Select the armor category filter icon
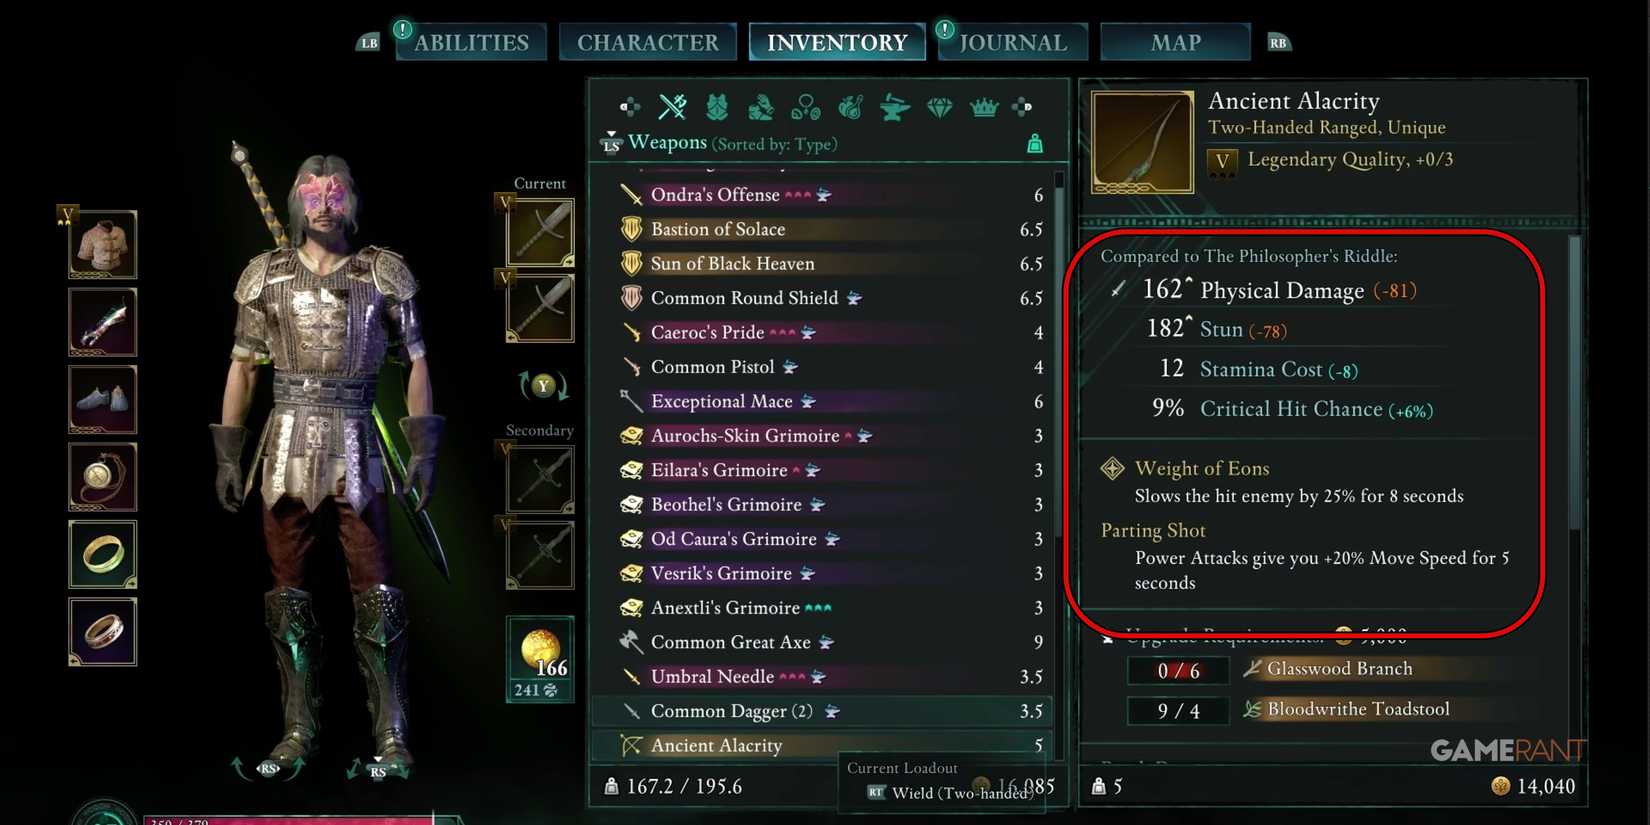Image resolution: width=1650 pixels, height=825 pixels. (717, 106)
